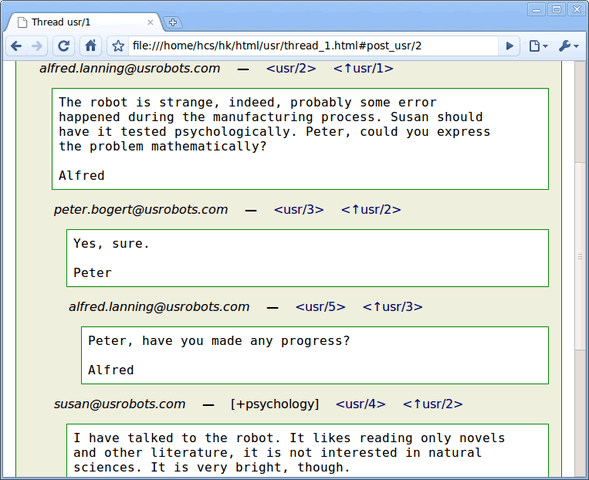The image size is (589, 480).
Task: Click the Go arrow beside the address bar
Action: pyautogui.click(x=509, y=46)
